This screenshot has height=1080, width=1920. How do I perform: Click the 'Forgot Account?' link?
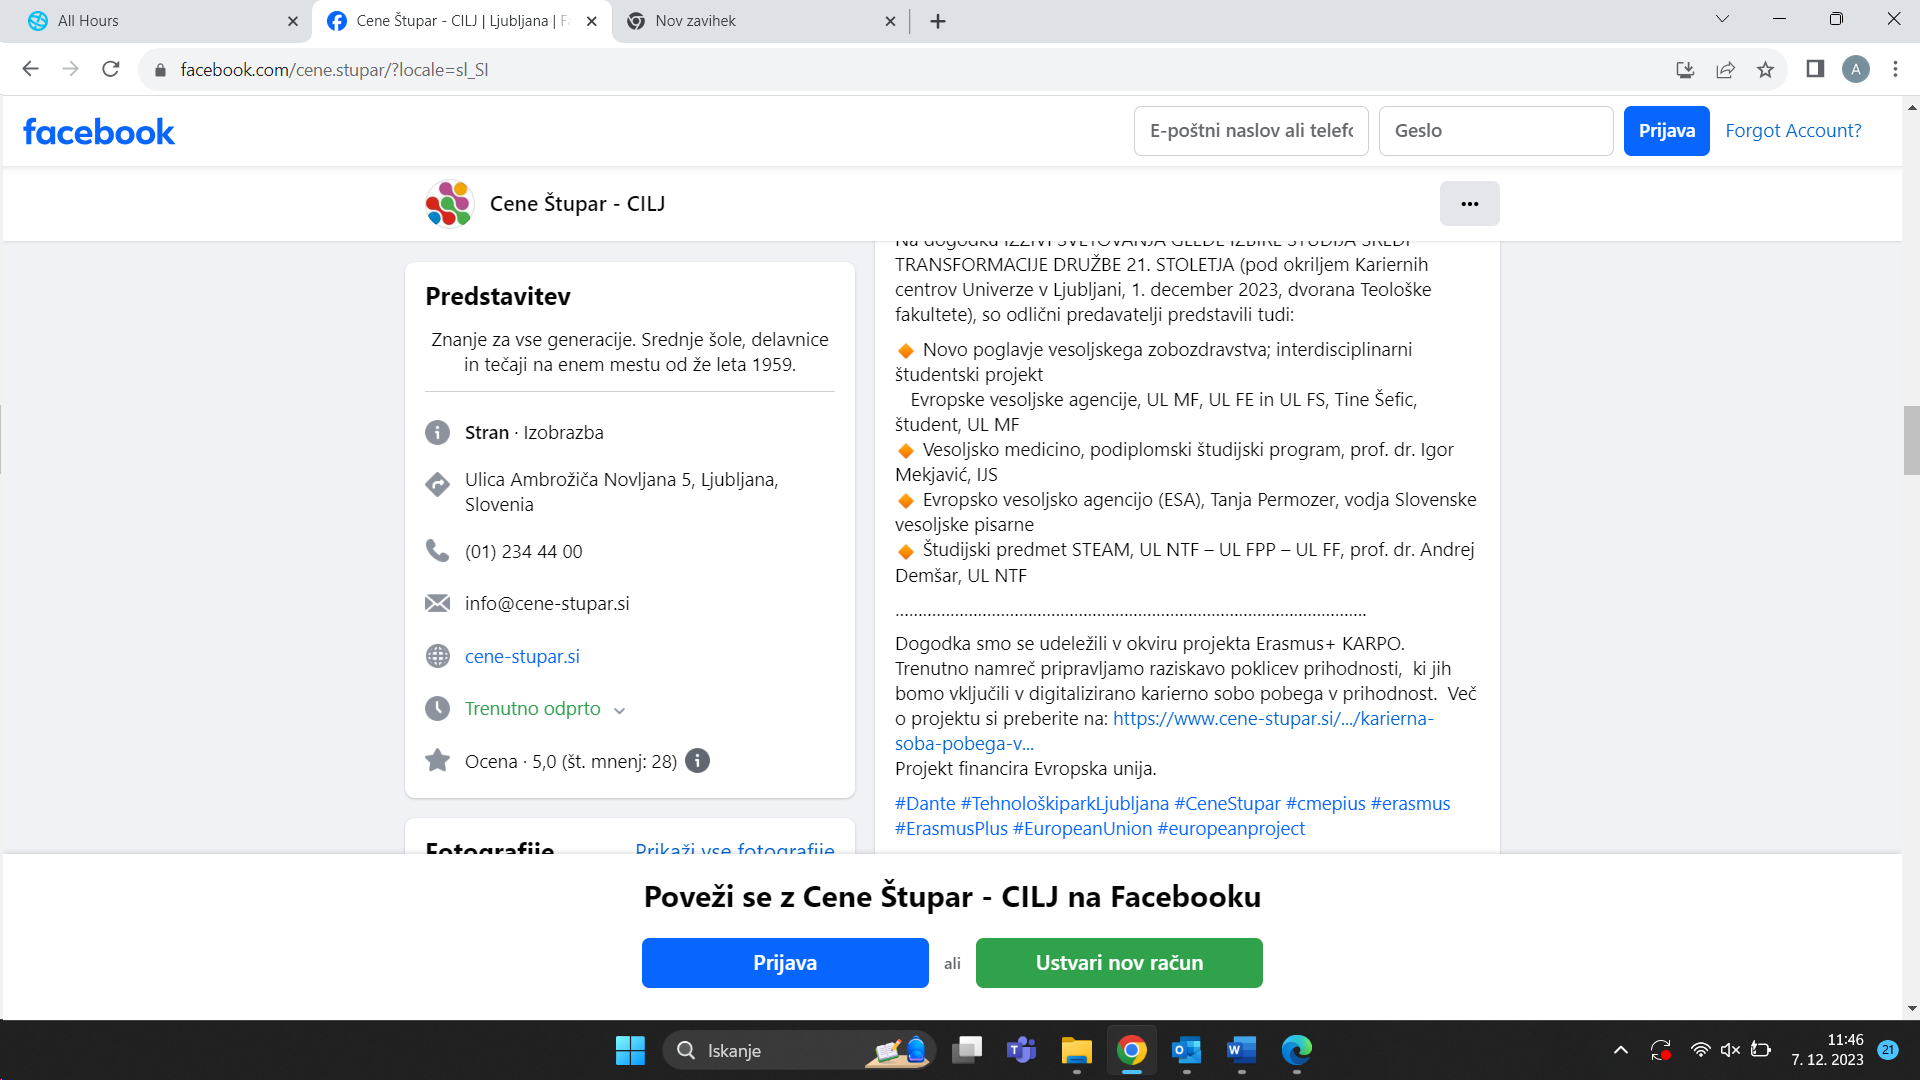pos(1793,131)
